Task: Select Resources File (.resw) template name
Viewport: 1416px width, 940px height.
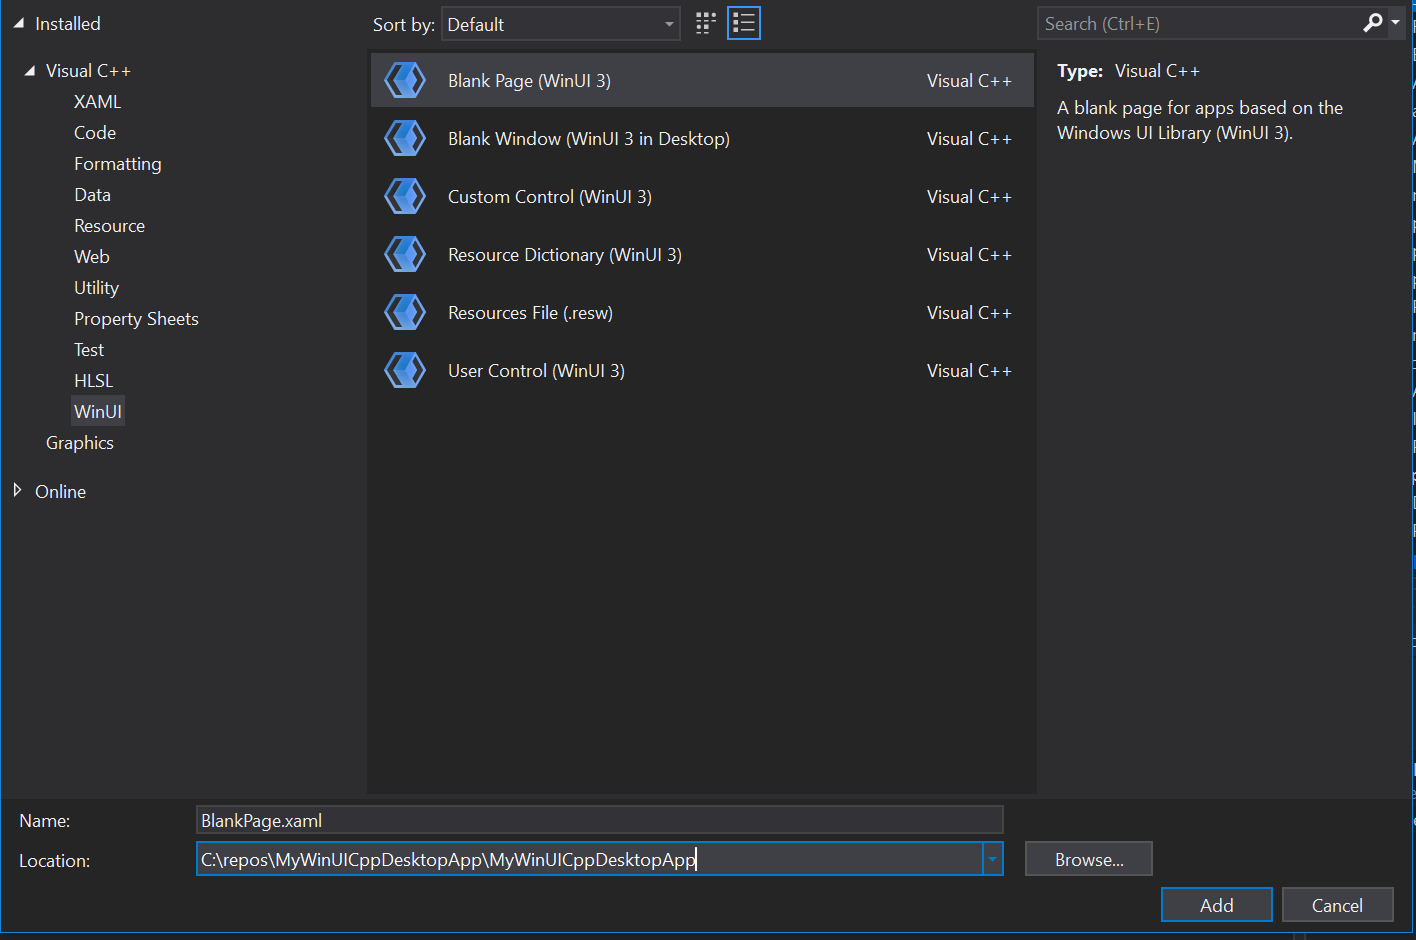Action: click(530, 313)
